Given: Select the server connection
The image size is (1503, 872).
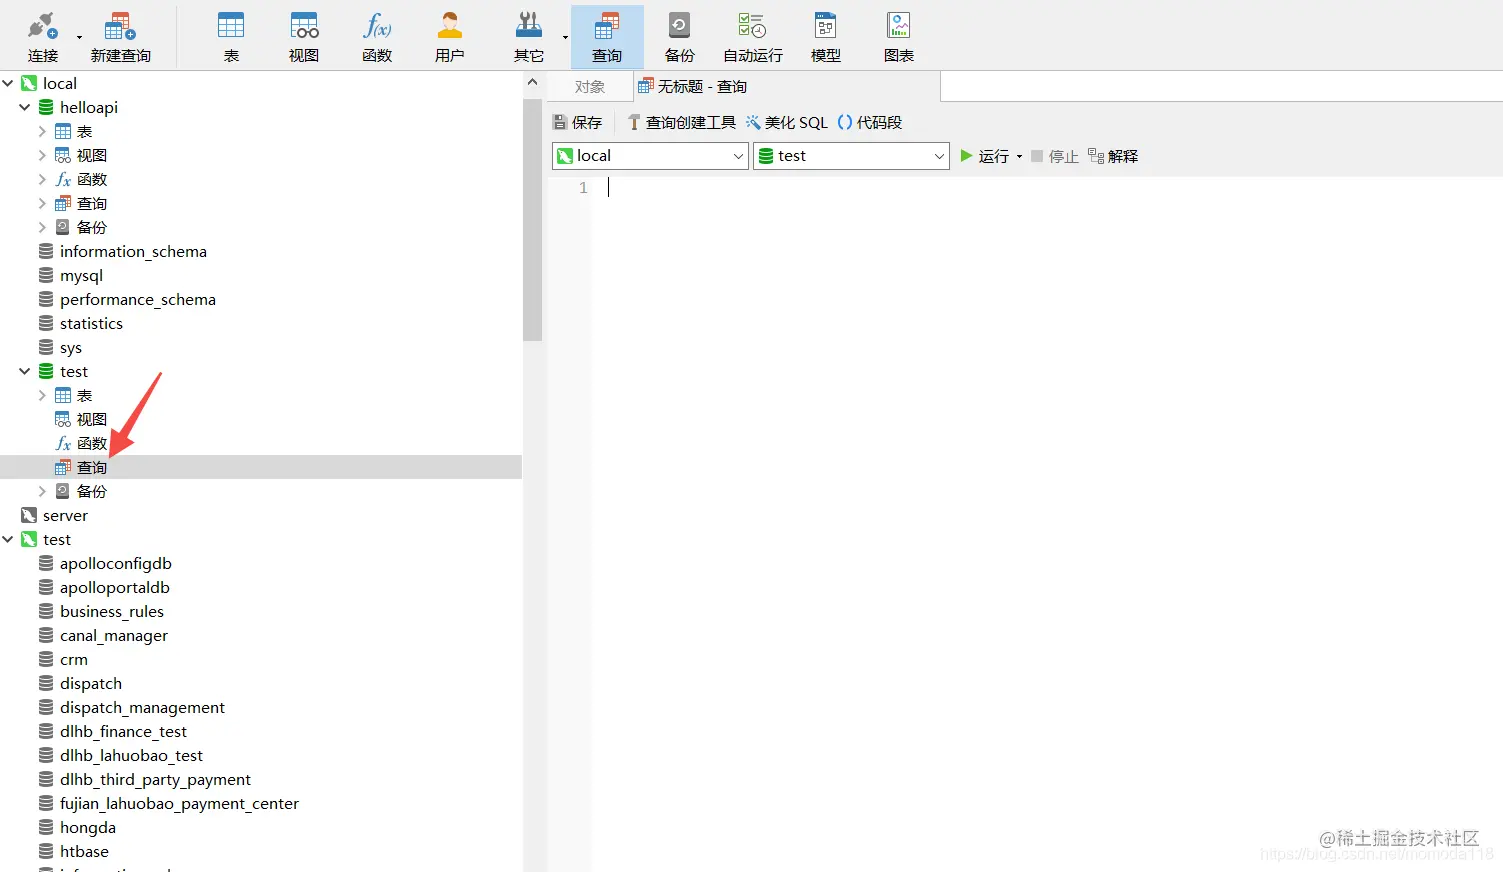Looking at the screenshot, I should [x=55, y=515].
